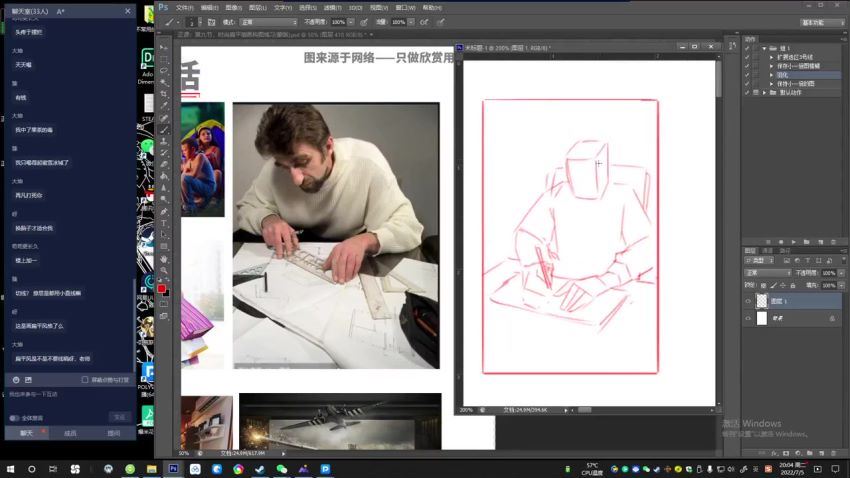The width and height of the screenshot is (850, 478).
Task: Toggle the mute-all switch in chat window
Action: click(x=14, y=418)
